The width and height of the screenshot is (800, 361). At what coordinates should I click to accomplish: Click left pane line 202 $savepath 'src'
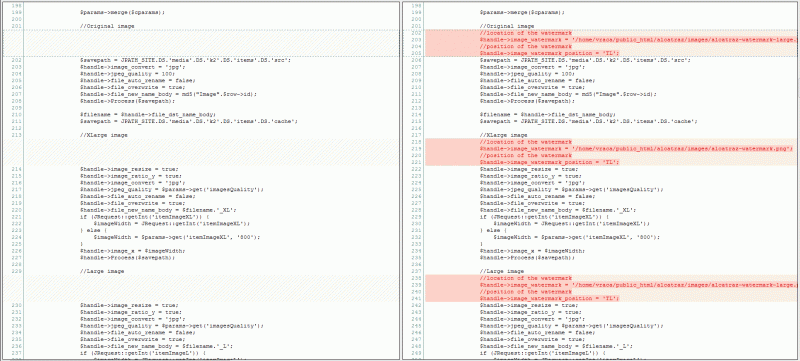185,60
